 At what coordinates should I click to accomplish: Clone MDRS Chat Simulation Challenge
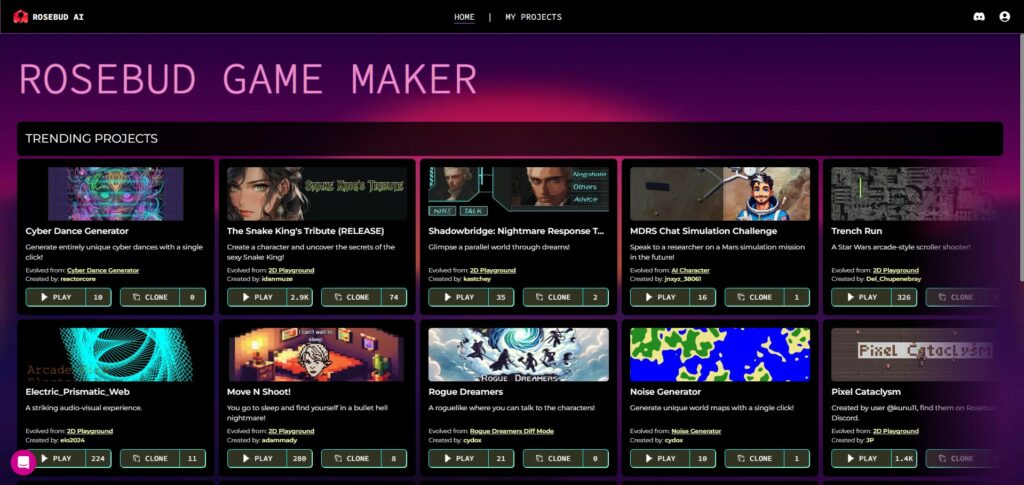(754, 297)
